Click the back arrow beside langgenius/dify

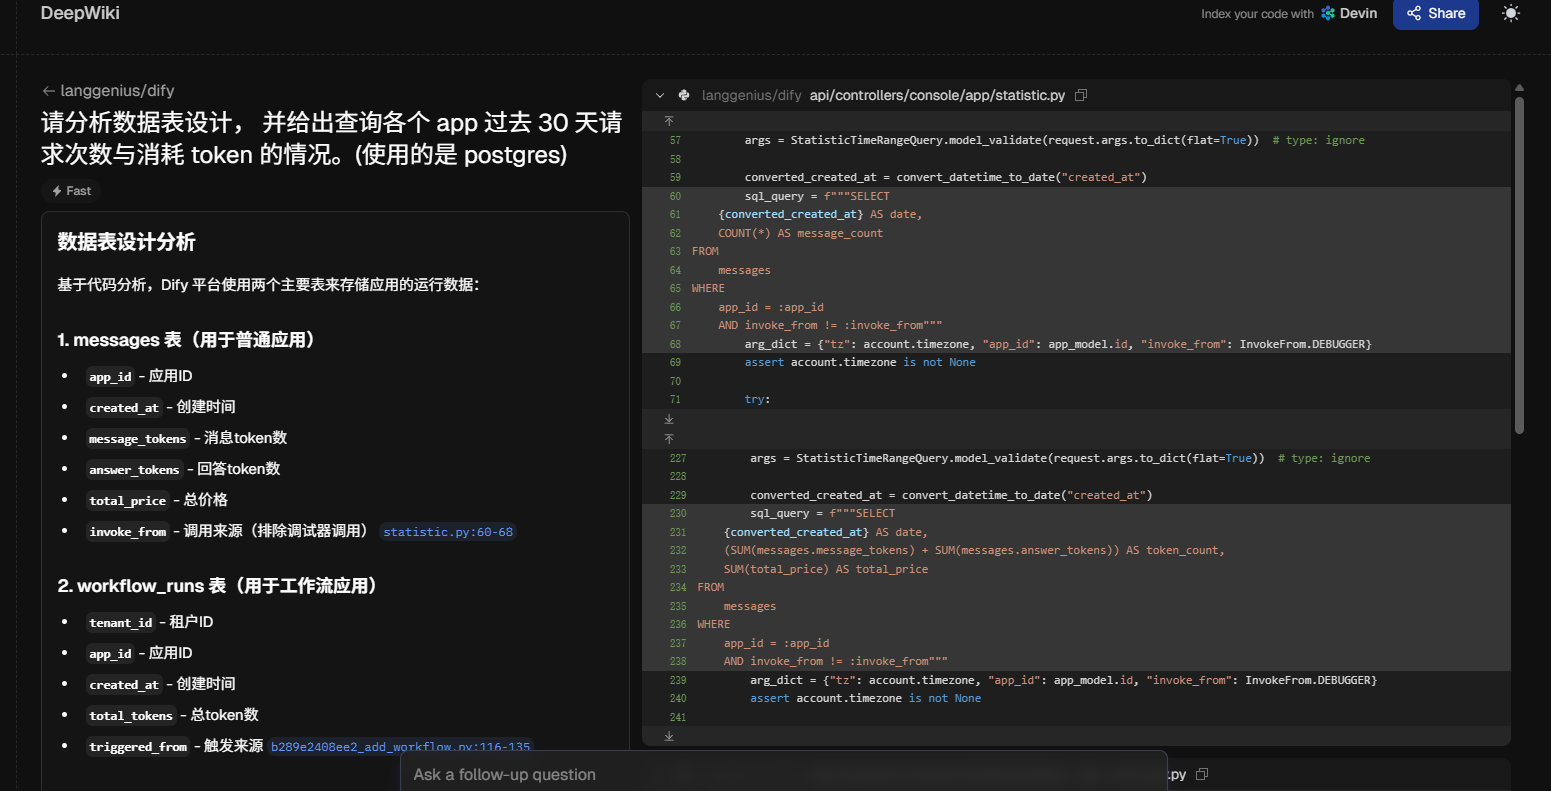point(48,91)
